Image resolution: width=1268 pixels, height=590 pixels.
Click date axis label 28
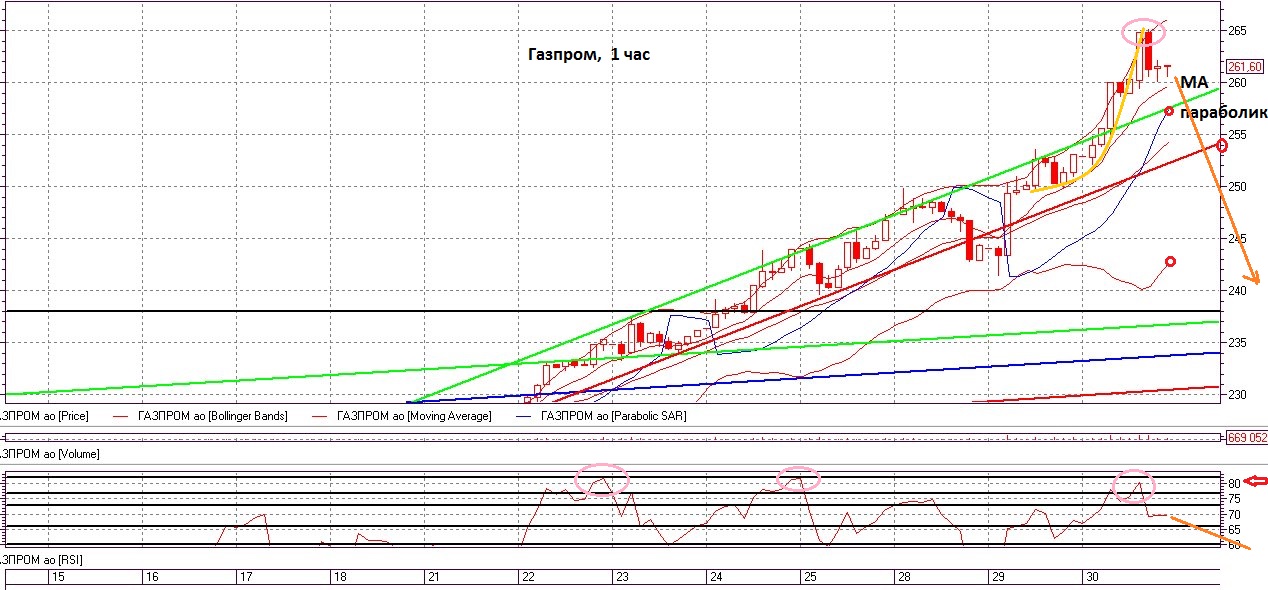(904, 577)
